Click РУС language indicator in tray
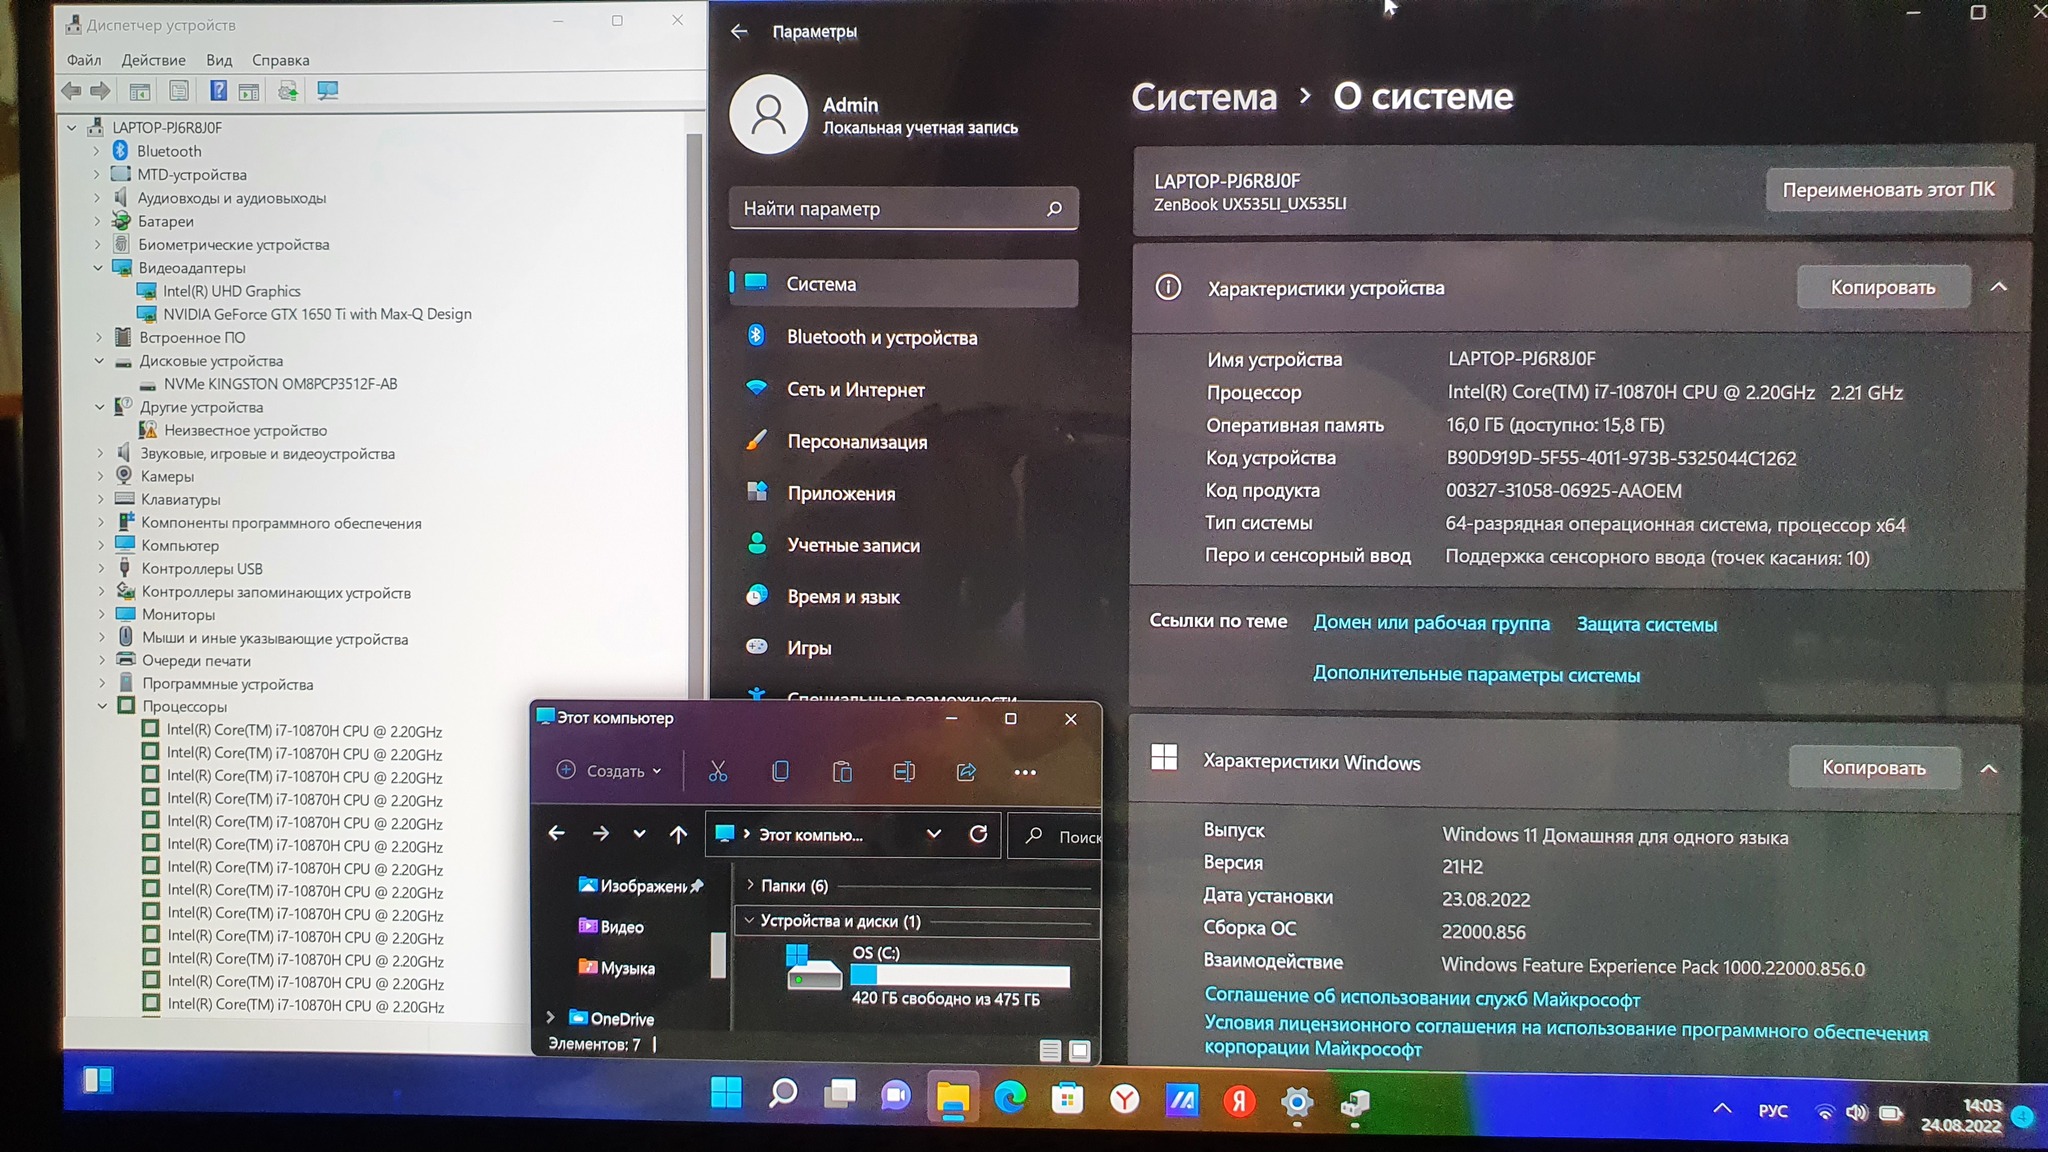This screenshot has width=2048, height=1152. pos(1772,1111)
